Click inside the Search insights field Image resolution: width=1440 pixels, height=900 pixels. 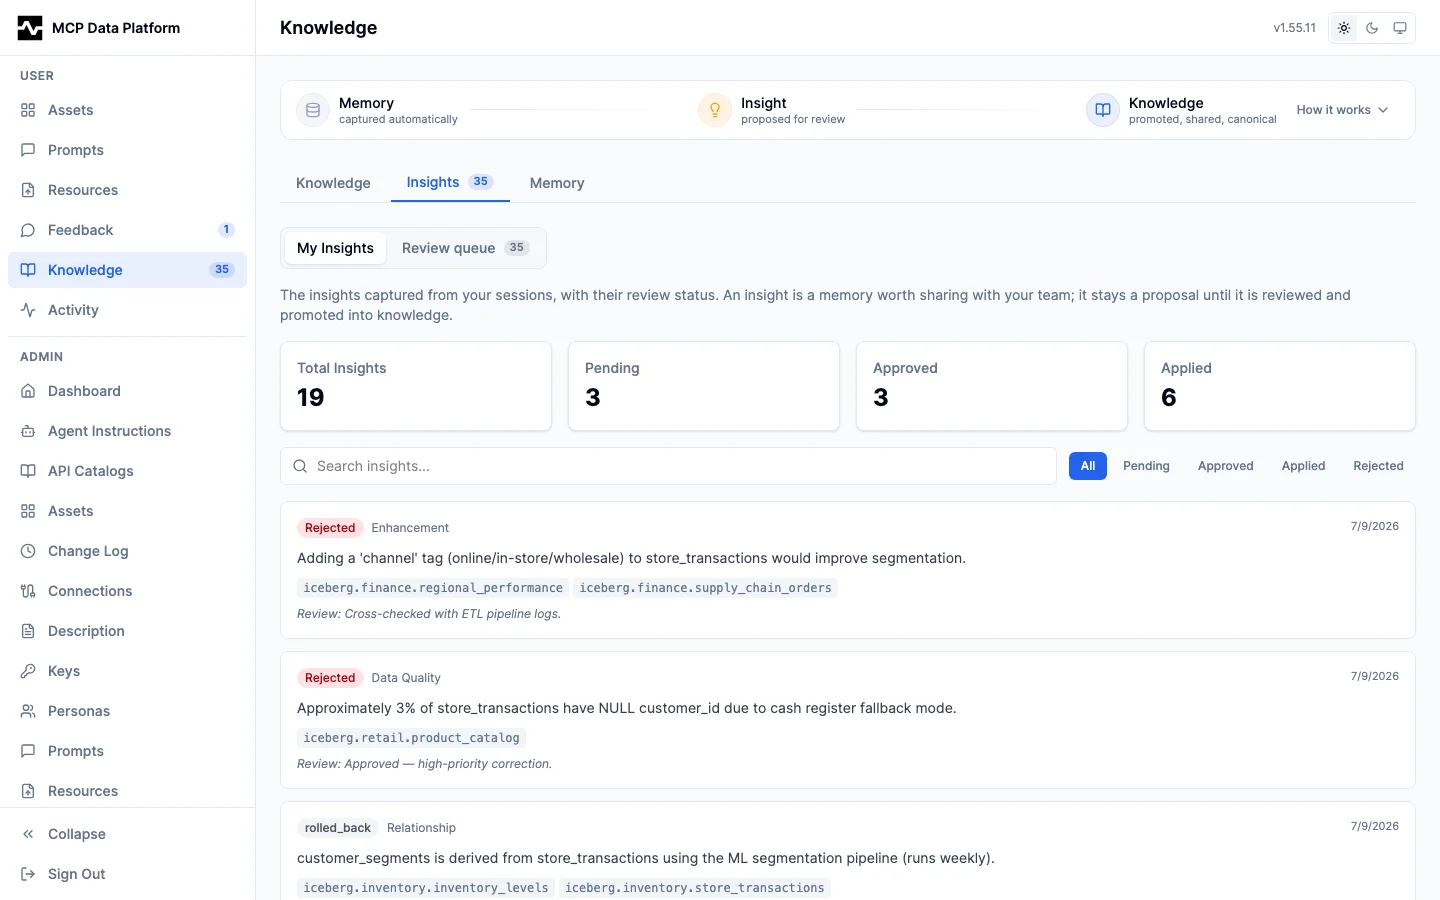click(668, 466)
